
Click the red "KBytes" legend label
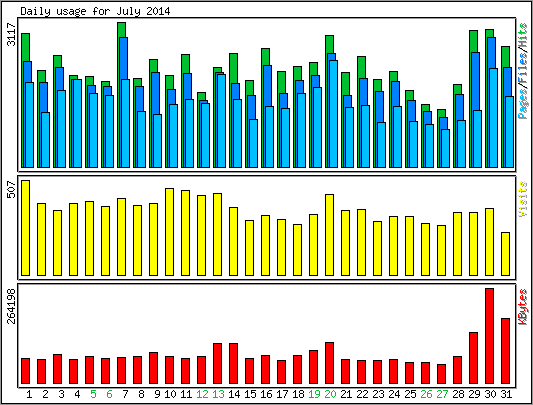pyautogui.click(x=523, y=307)
